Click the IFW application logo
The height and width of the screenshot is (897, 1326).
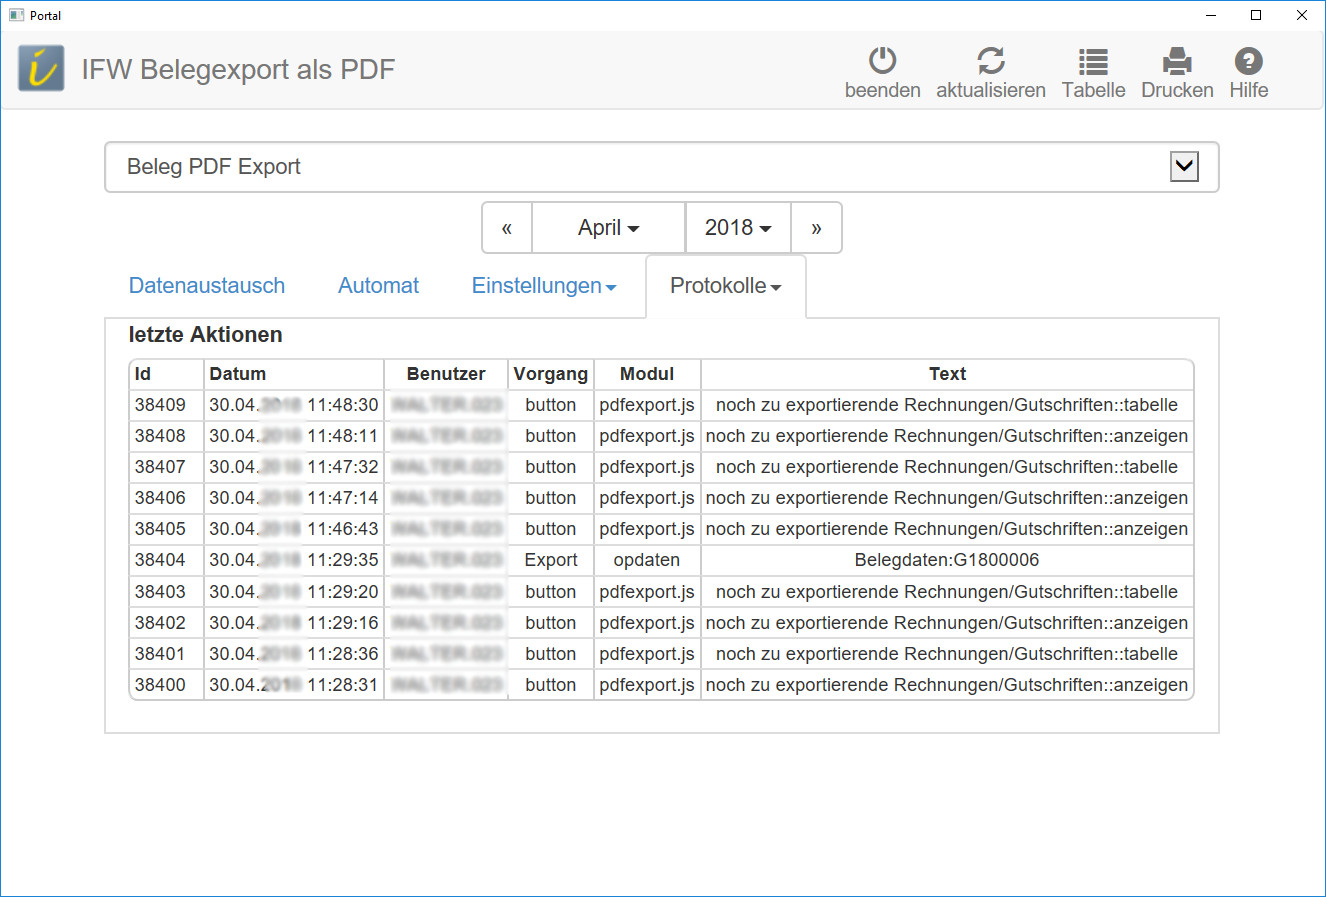click(x=41, y=69)
